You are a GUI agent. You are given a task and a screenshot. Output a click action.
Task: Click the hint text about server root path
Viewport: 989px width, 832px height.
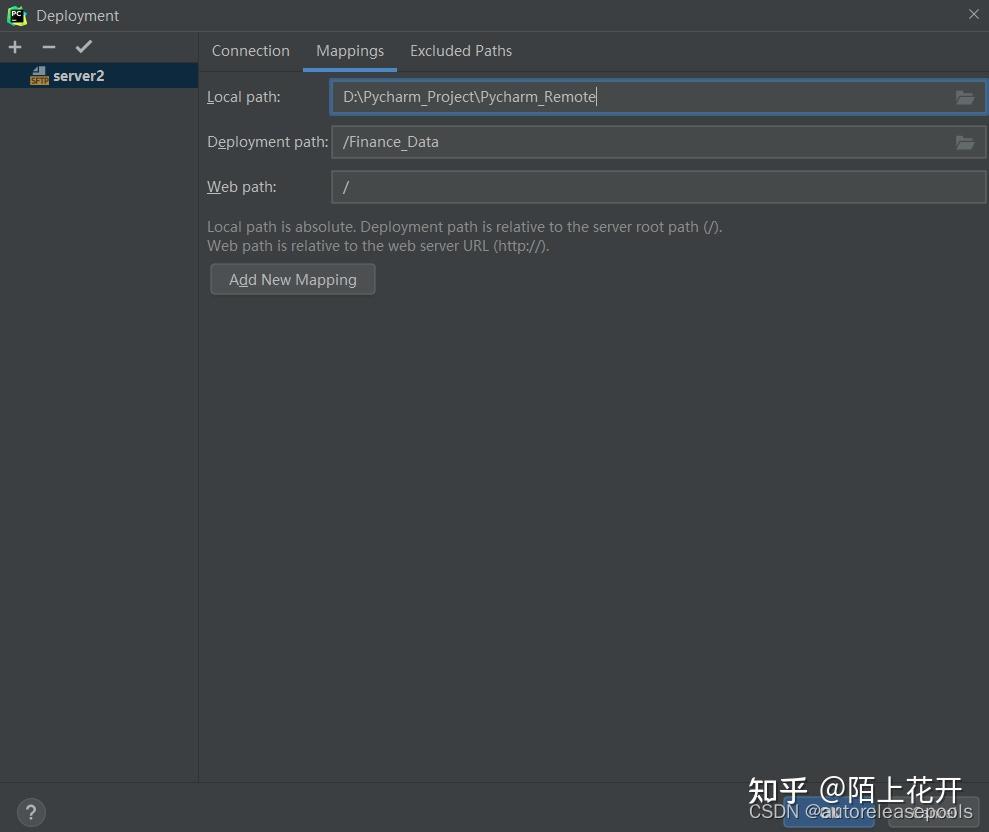coord(465,227)
